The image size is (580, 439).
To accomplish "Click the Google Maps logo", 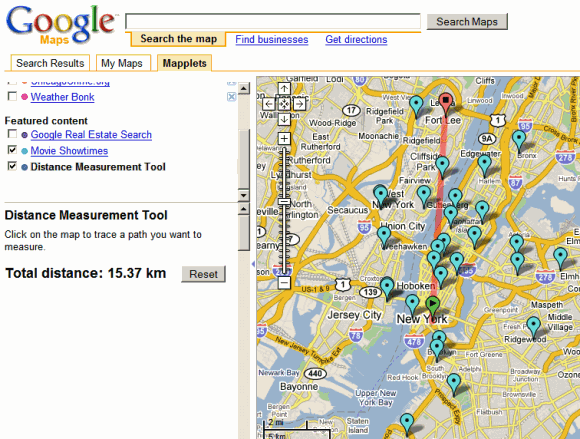I will point(60,25).
